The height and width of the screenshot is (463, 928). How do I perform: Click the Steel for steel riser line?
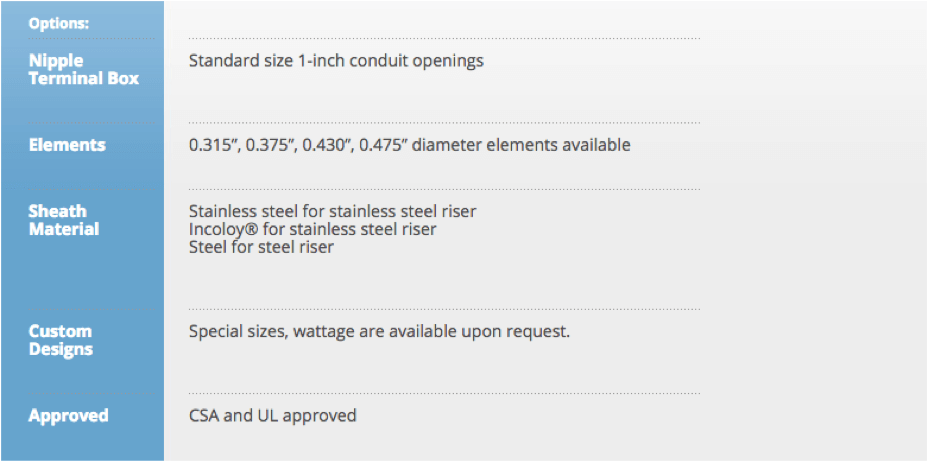coord(261,247)
